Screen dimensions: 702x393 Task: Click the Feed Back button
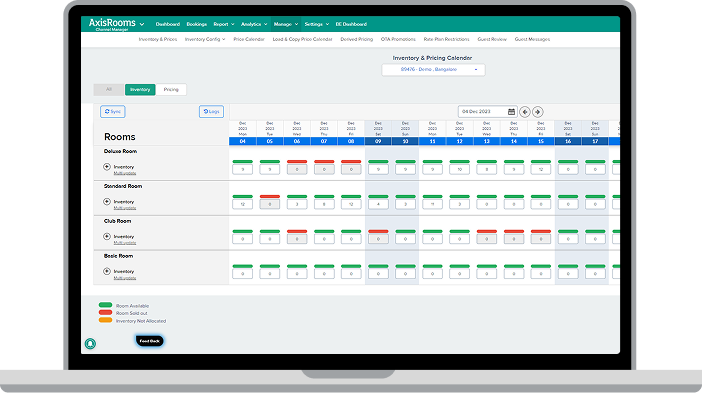point(150,341)
